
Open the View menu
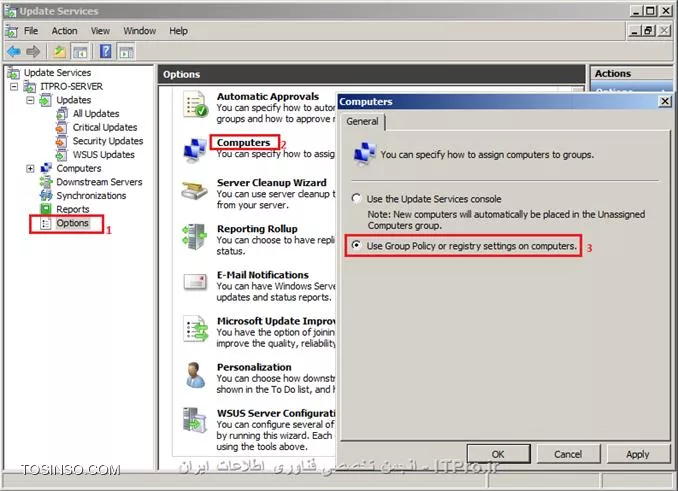(100, 31)
